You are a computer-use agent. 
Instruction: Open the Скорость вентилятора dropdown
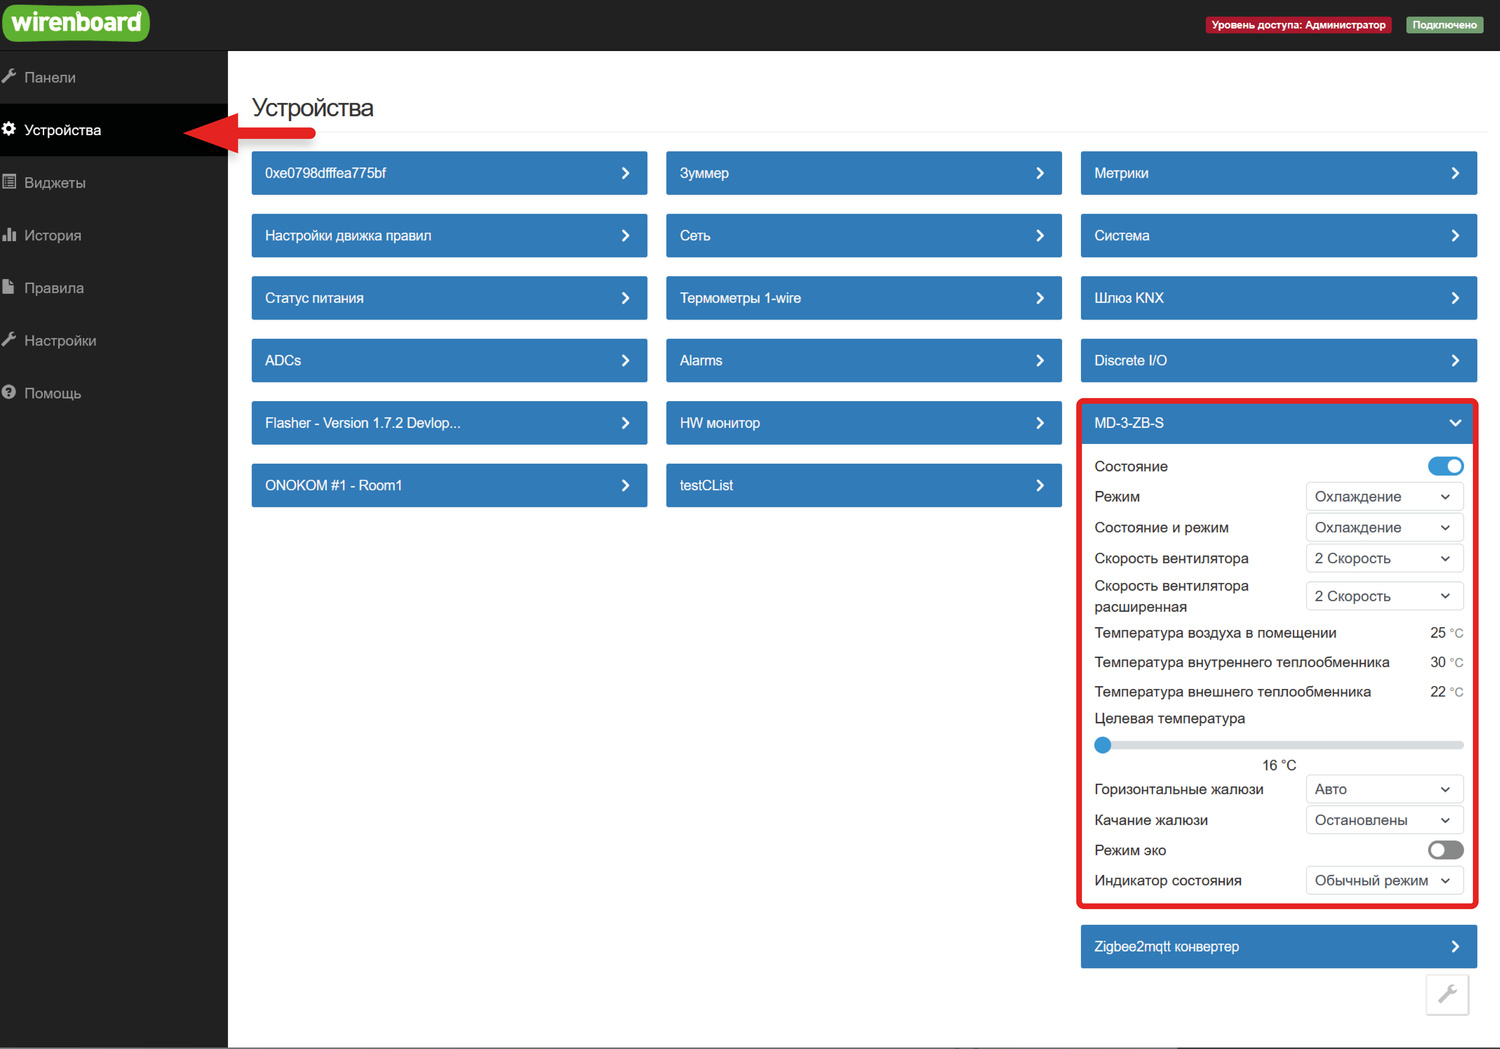1384,558
